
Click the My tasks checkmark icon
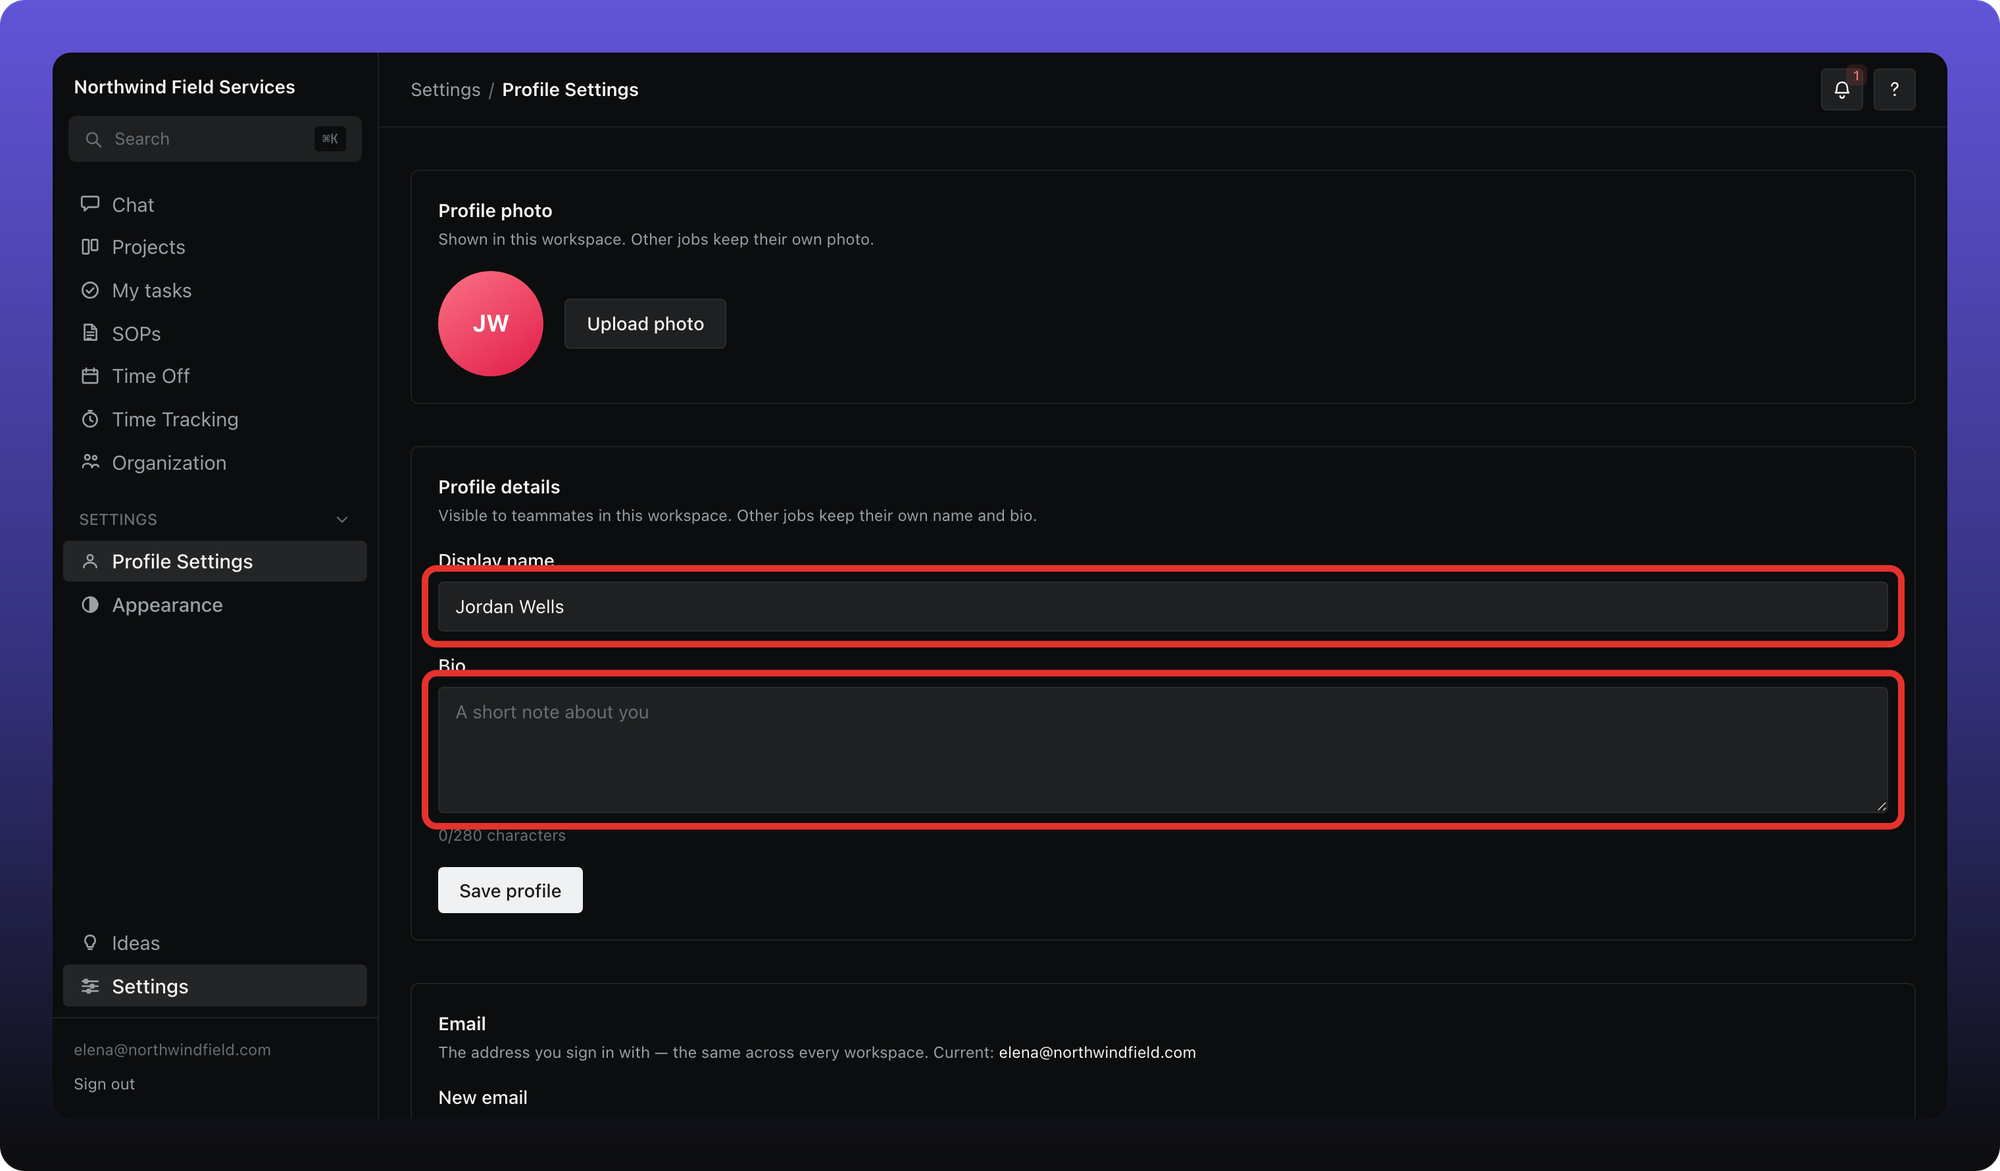coord(90,290)
